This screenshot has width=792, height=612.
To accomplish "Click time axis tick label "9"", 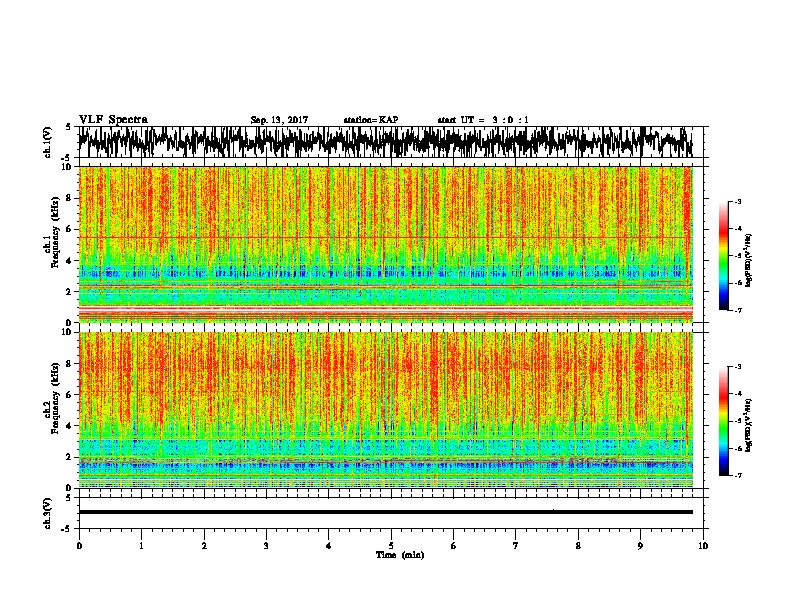I will (x=640, y=546).
